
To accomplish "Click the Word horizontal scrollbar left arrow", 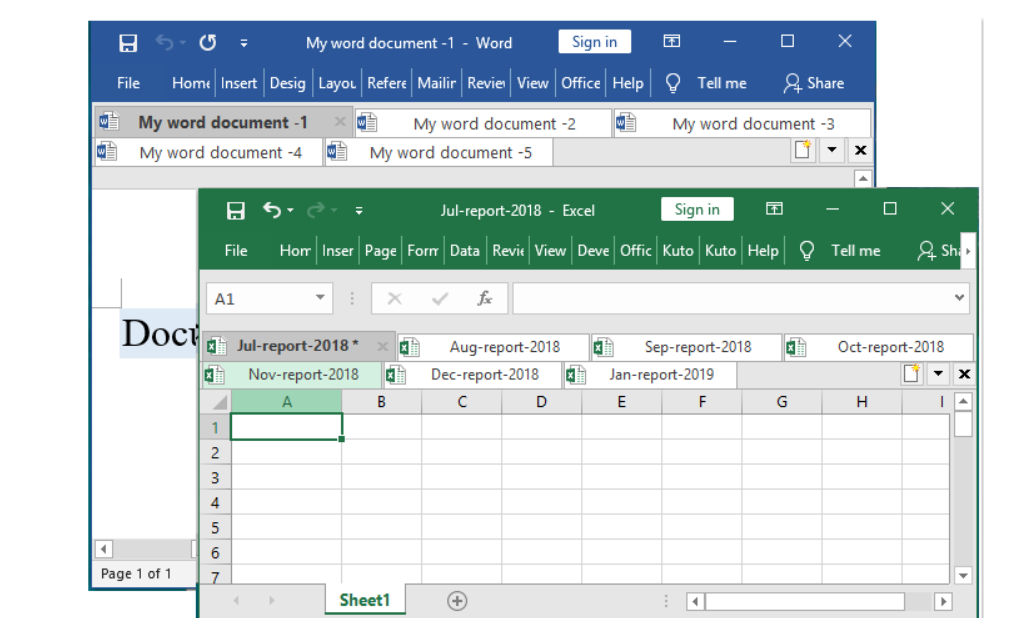I will (x=103, y=549).
